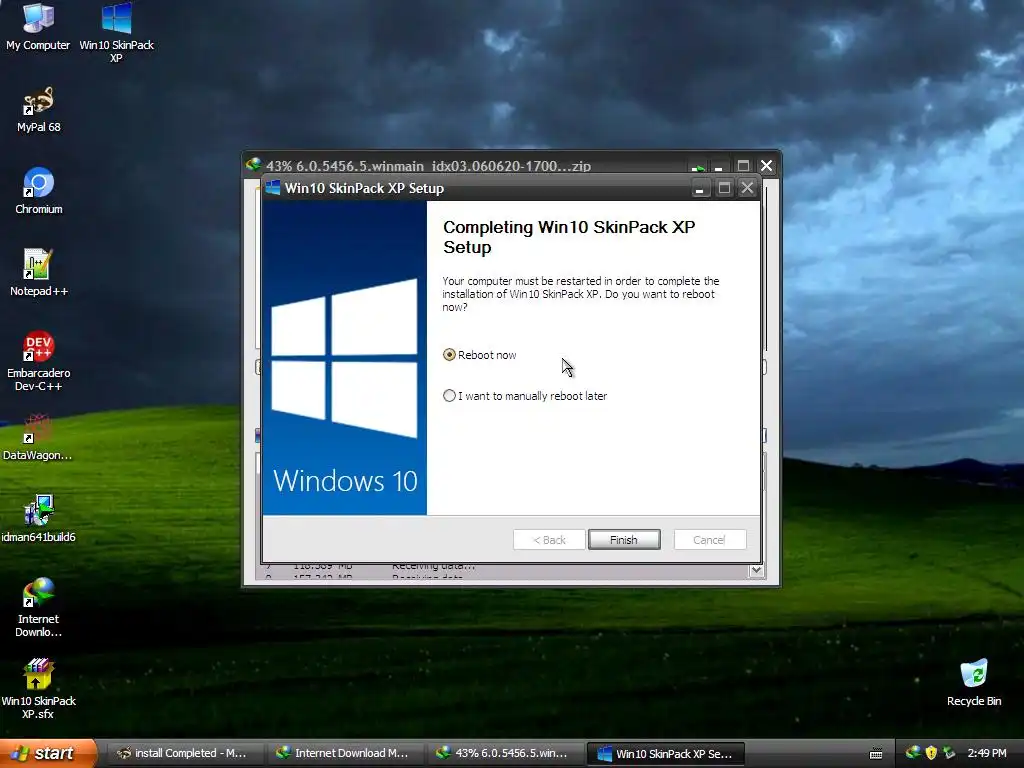Open Internet Download Manager desktop icon
This screenshot has width=1024, height=768.
click(x=39, y=607)
